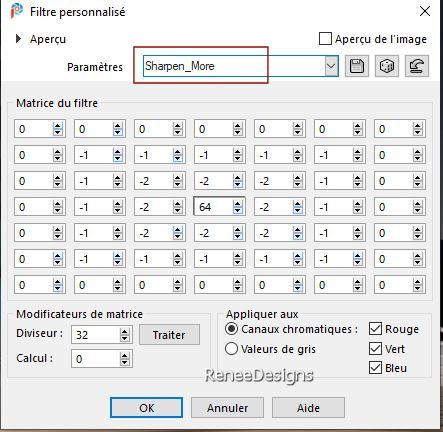Click the Annuler button
The width and height of the screenshot is (443, 432).
[227, 408]
